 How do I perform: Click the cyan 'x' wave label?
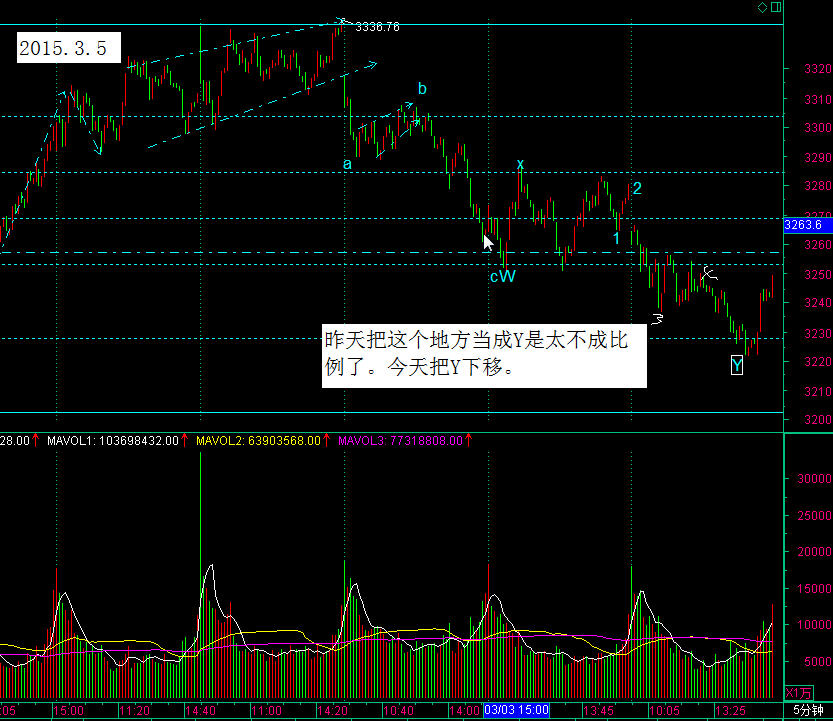520,163
